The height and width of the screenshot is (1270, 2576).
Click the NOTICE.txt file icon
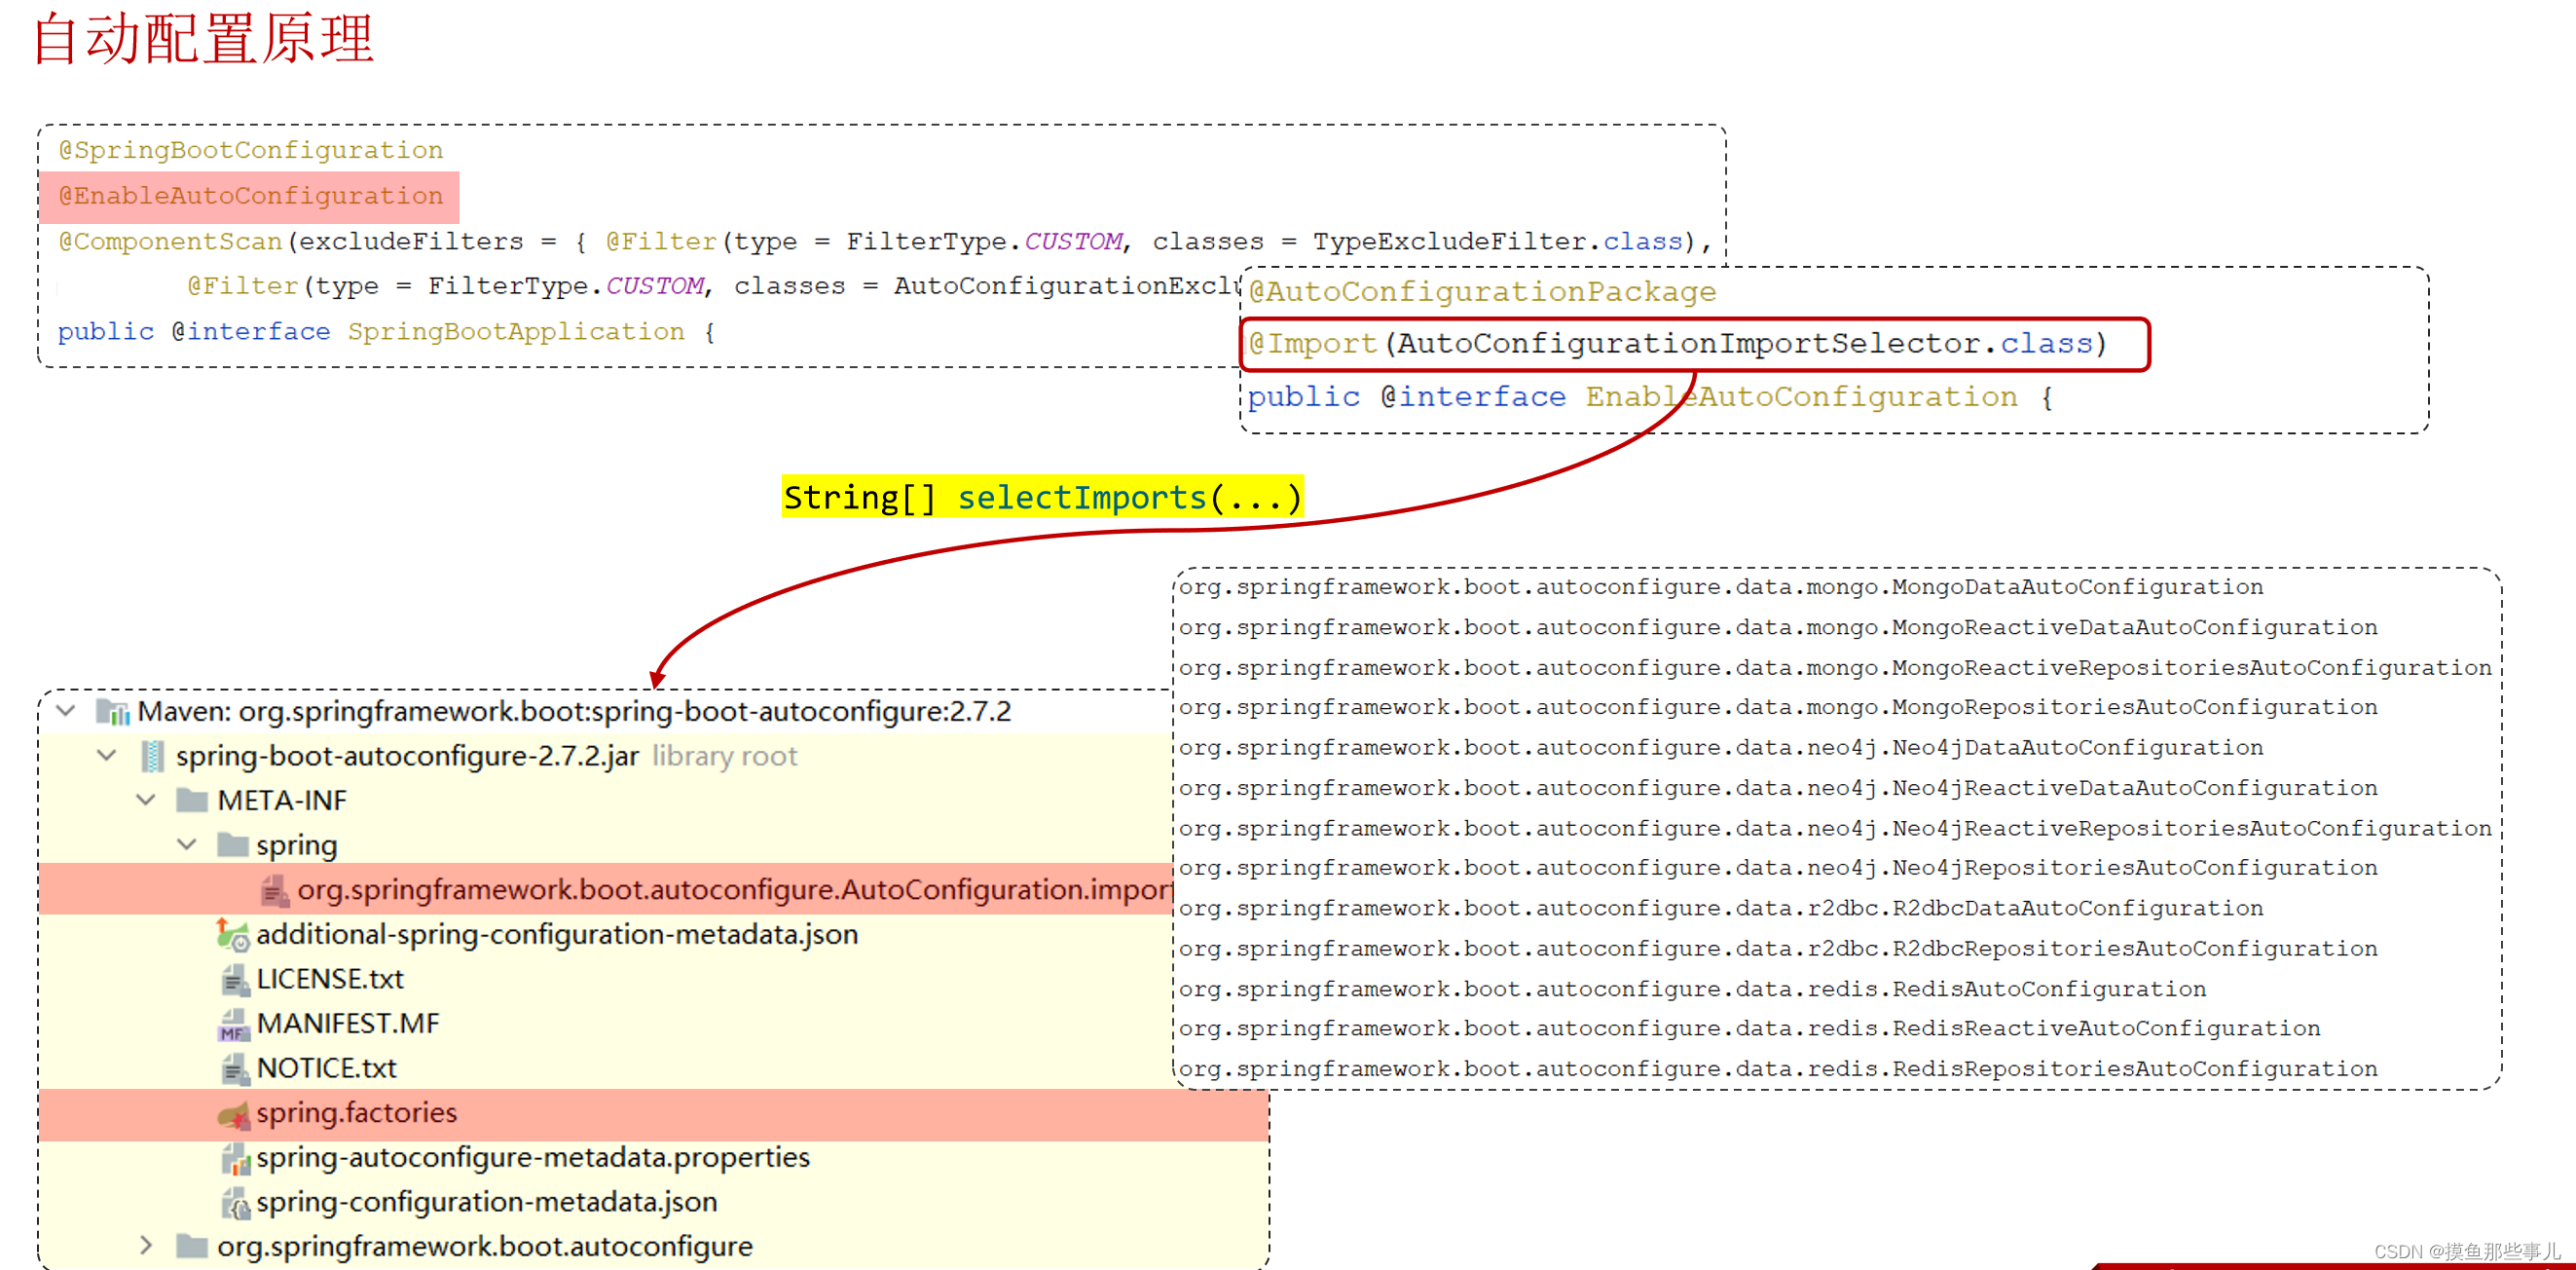235,1068
